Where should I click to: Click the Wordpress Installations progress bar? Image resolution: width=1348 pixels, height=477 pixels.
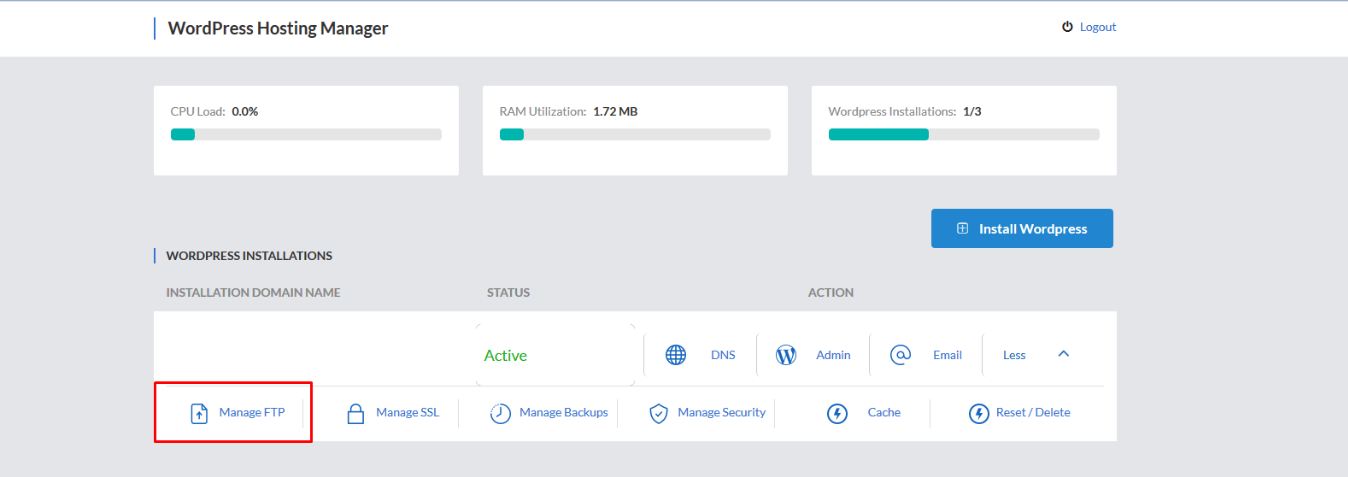point(964,134)
